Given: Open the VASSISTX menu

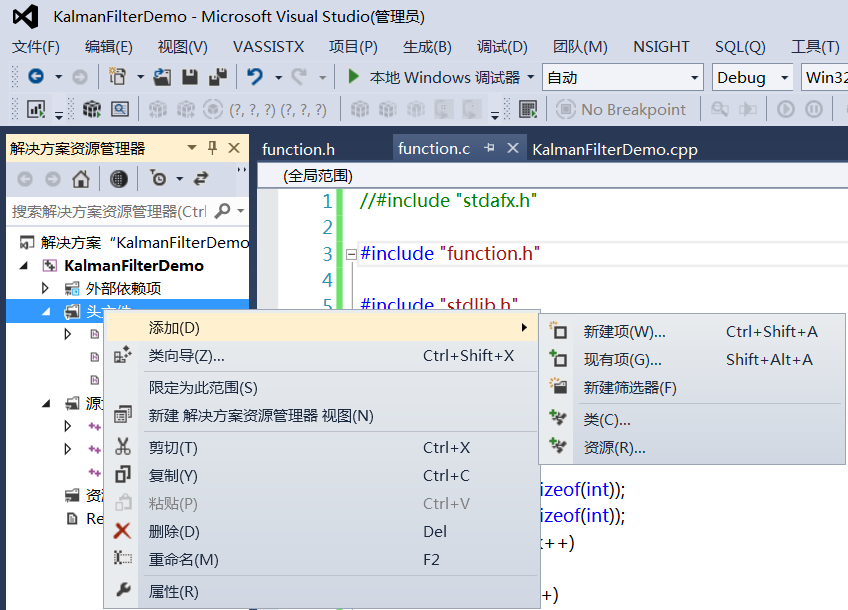Looking at the screenshot, I should tap(268, 47).
